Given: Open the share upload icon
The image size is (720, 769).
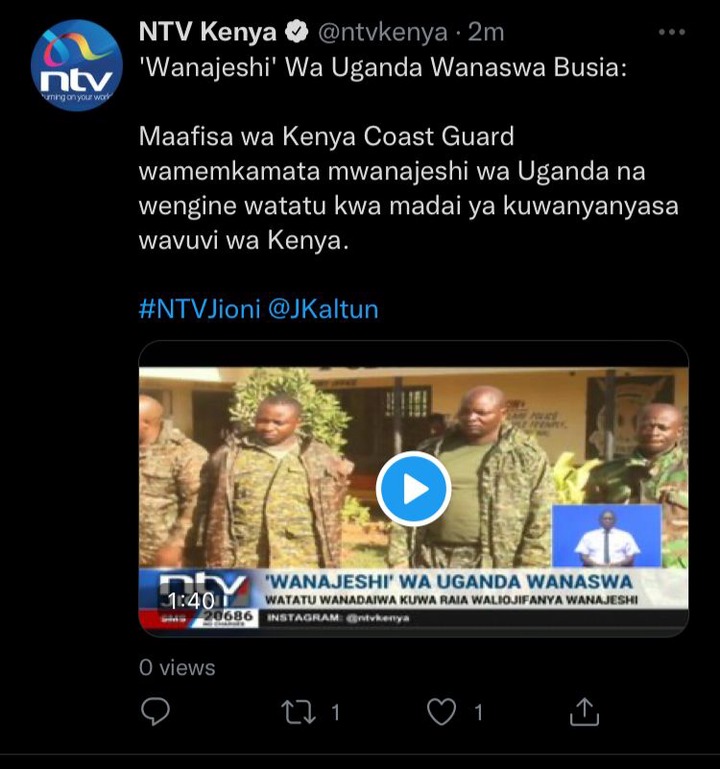Looking at the screenshot, I should point(584,712).
